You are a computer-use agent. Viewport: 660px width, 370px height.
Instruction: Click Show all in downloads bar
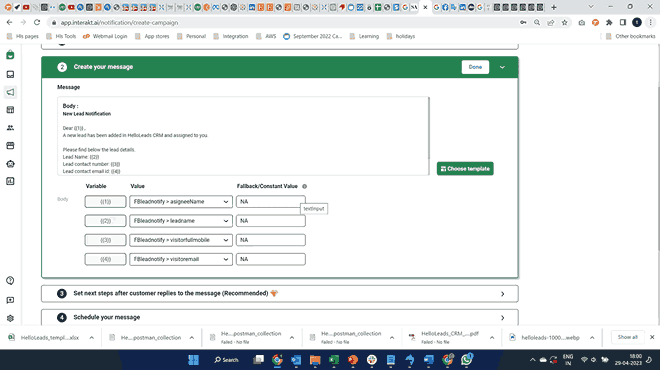pos(628,337)
